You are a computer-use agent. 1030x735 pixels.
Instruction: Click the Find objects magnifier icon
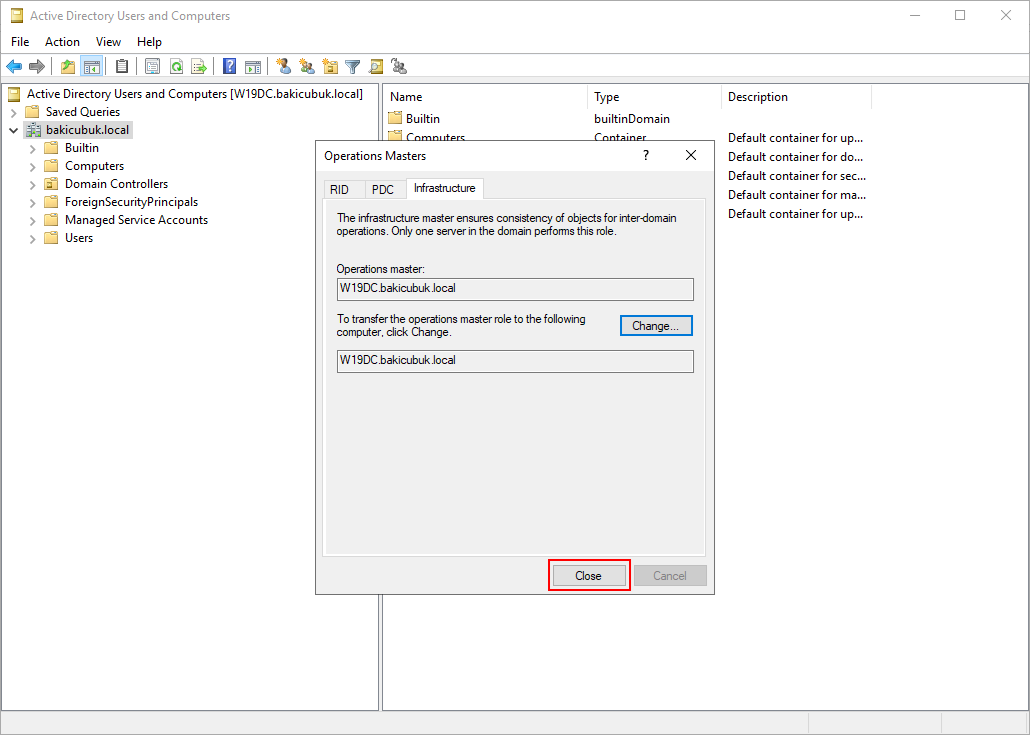(x=376, y=66)
